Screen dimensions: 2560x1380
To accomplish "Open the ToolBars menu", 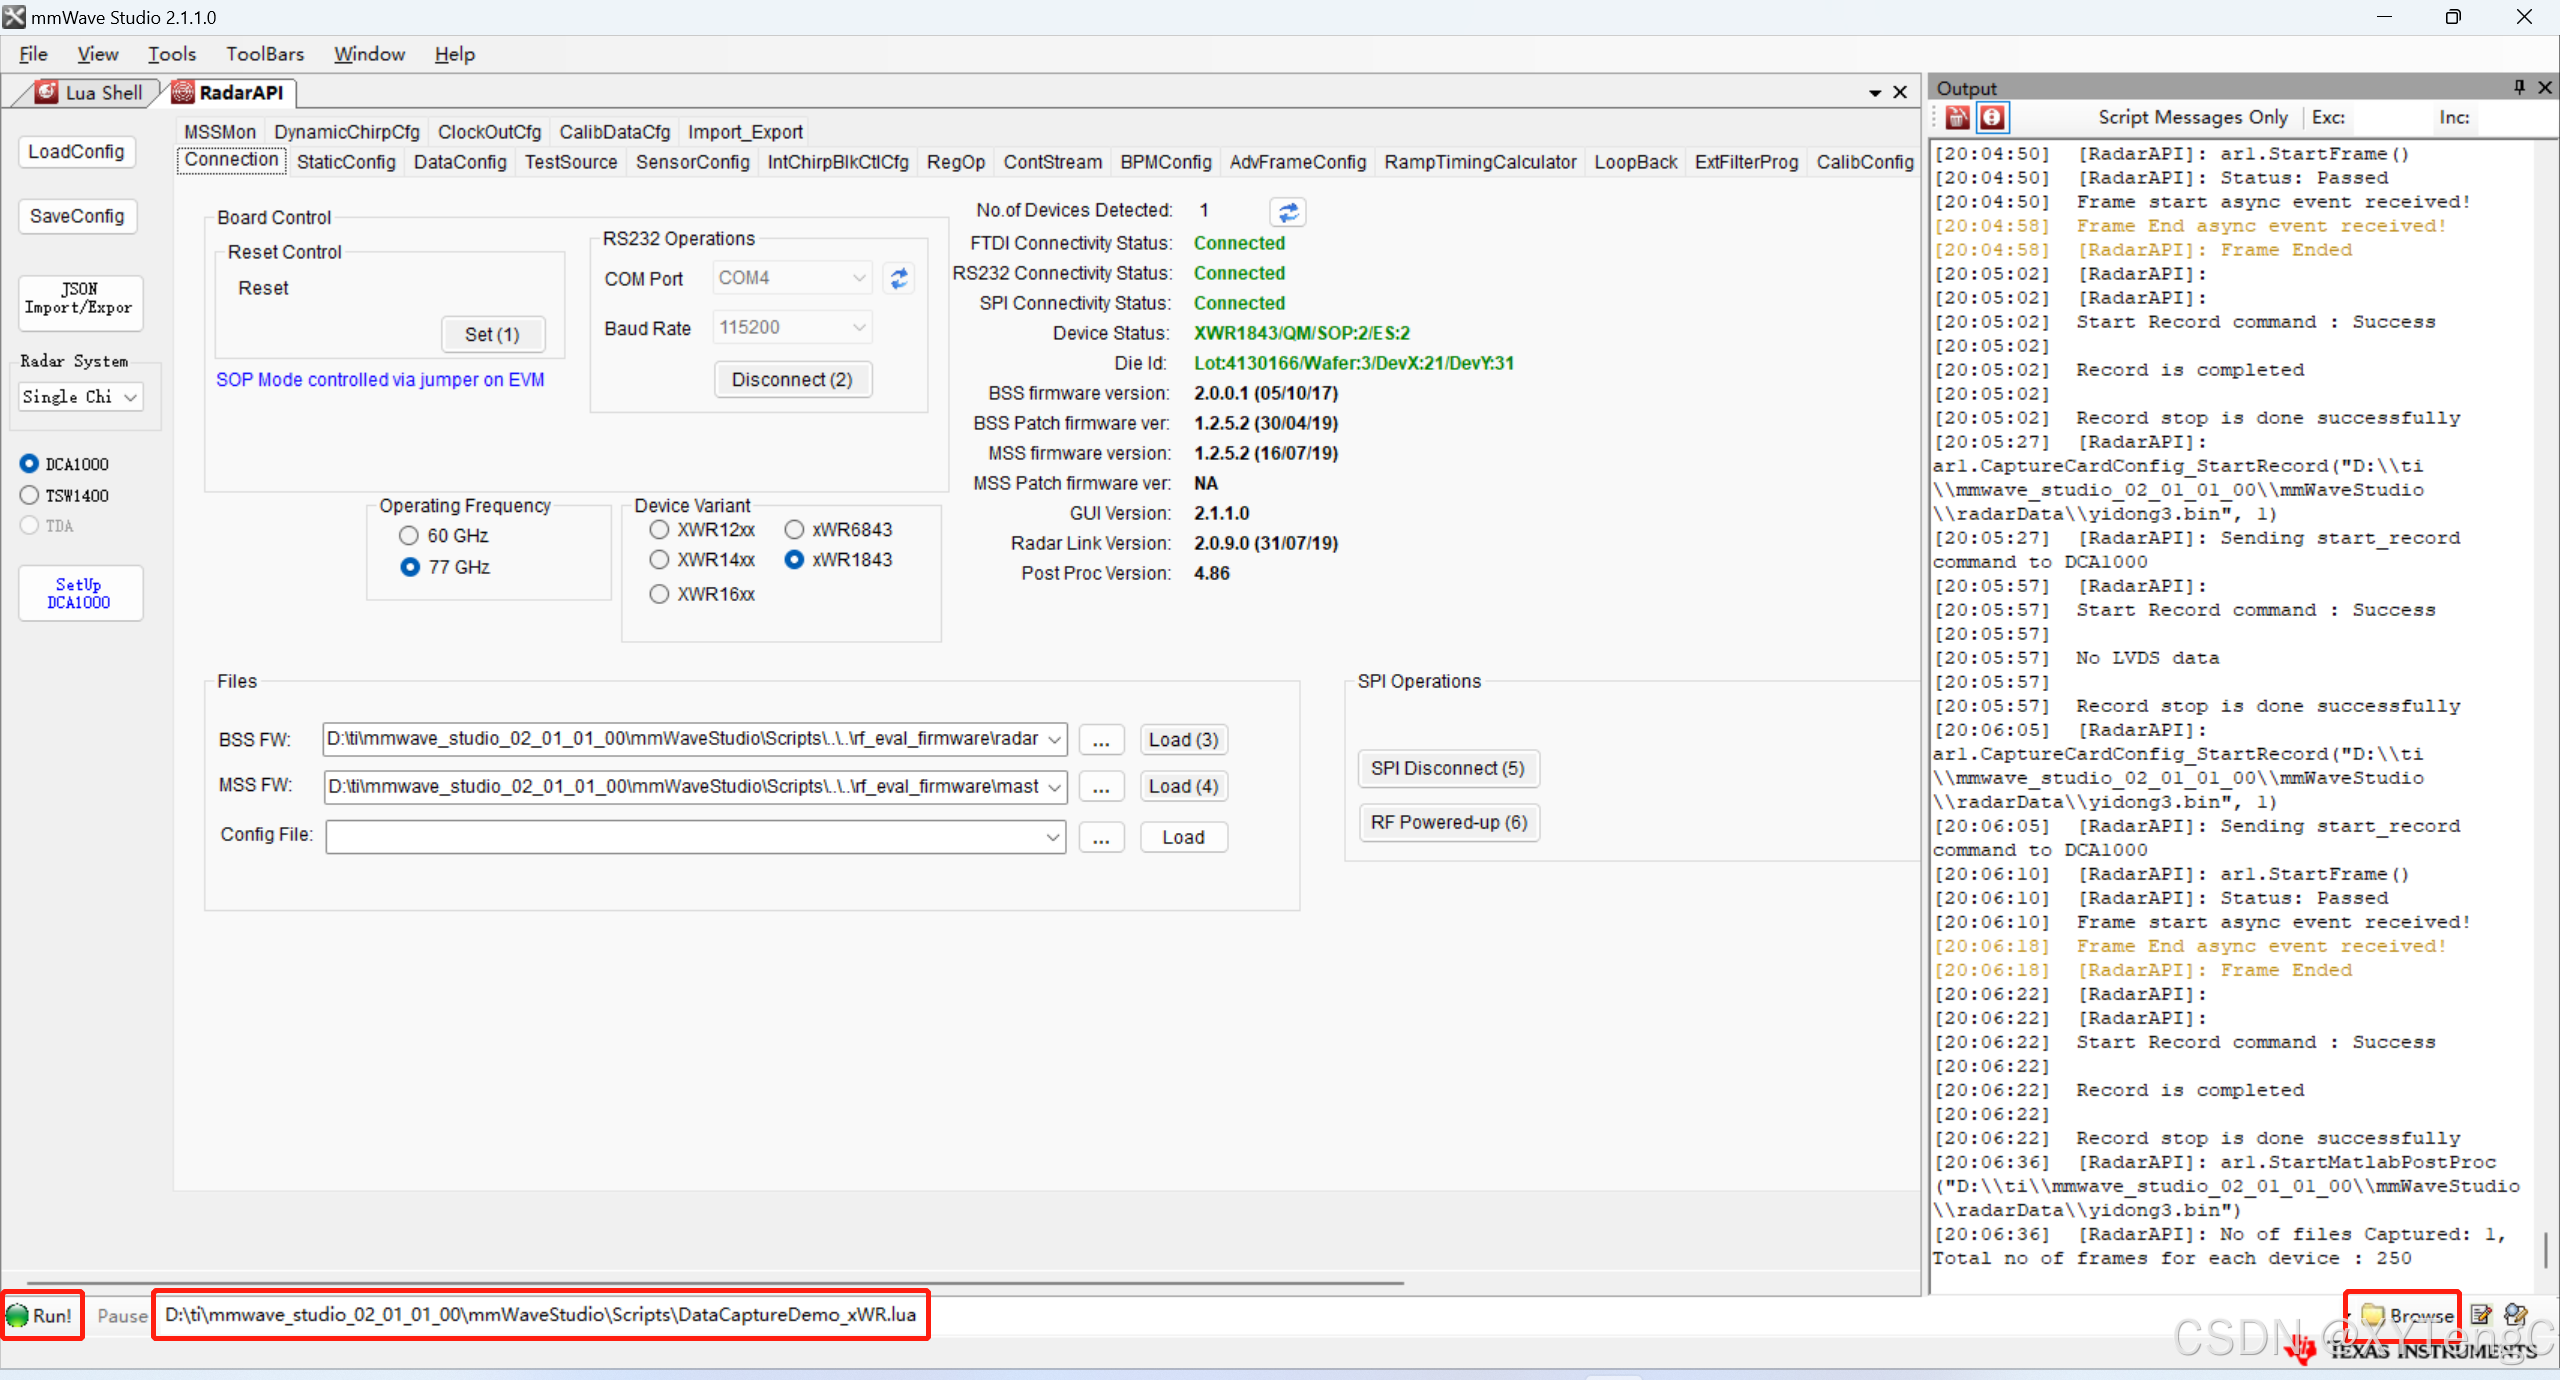I will point(265,54).
